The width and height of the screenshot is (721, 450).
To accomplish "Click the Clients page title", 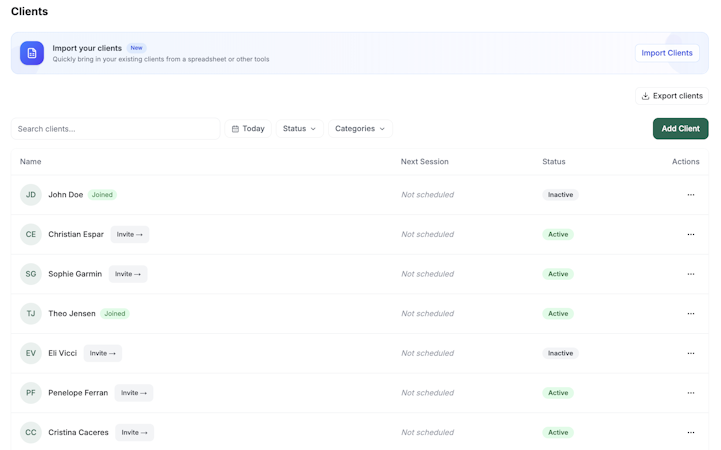I will coord(29,11).
